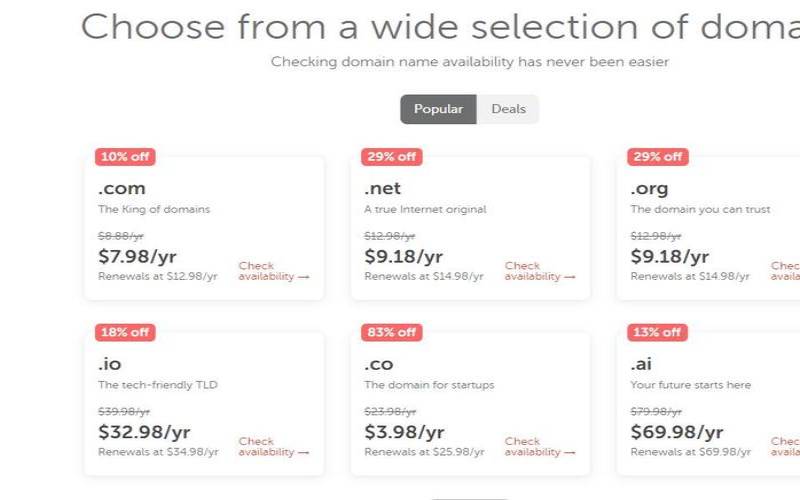Check availability for .co domain
Image resolution: width=800 pixels, height=500 pixels.
(x=539, y=446)
